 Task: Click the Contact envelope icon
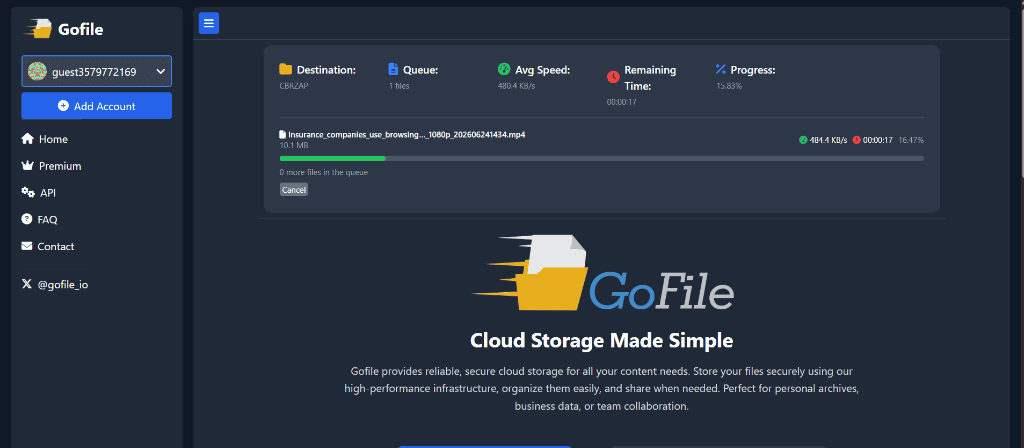click(27, 246)
